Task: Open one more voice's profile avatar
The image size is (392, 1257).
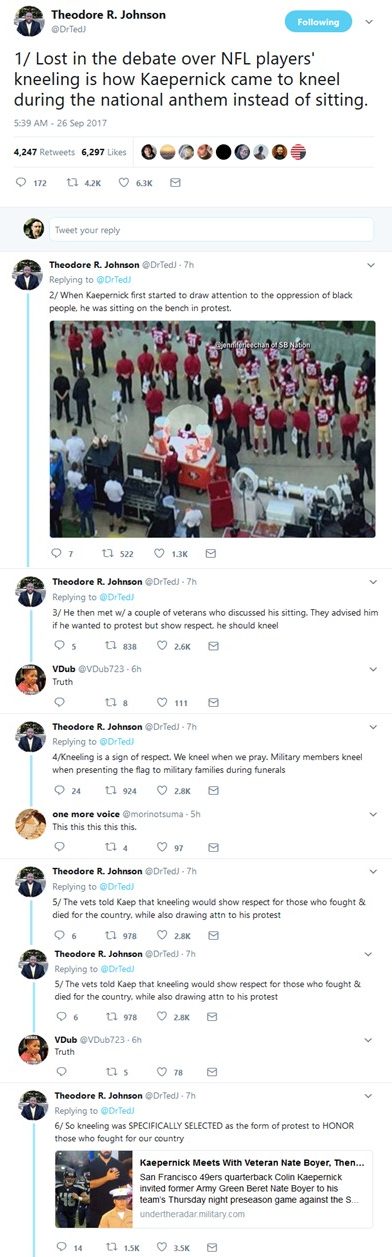Action: click(29, 823)
